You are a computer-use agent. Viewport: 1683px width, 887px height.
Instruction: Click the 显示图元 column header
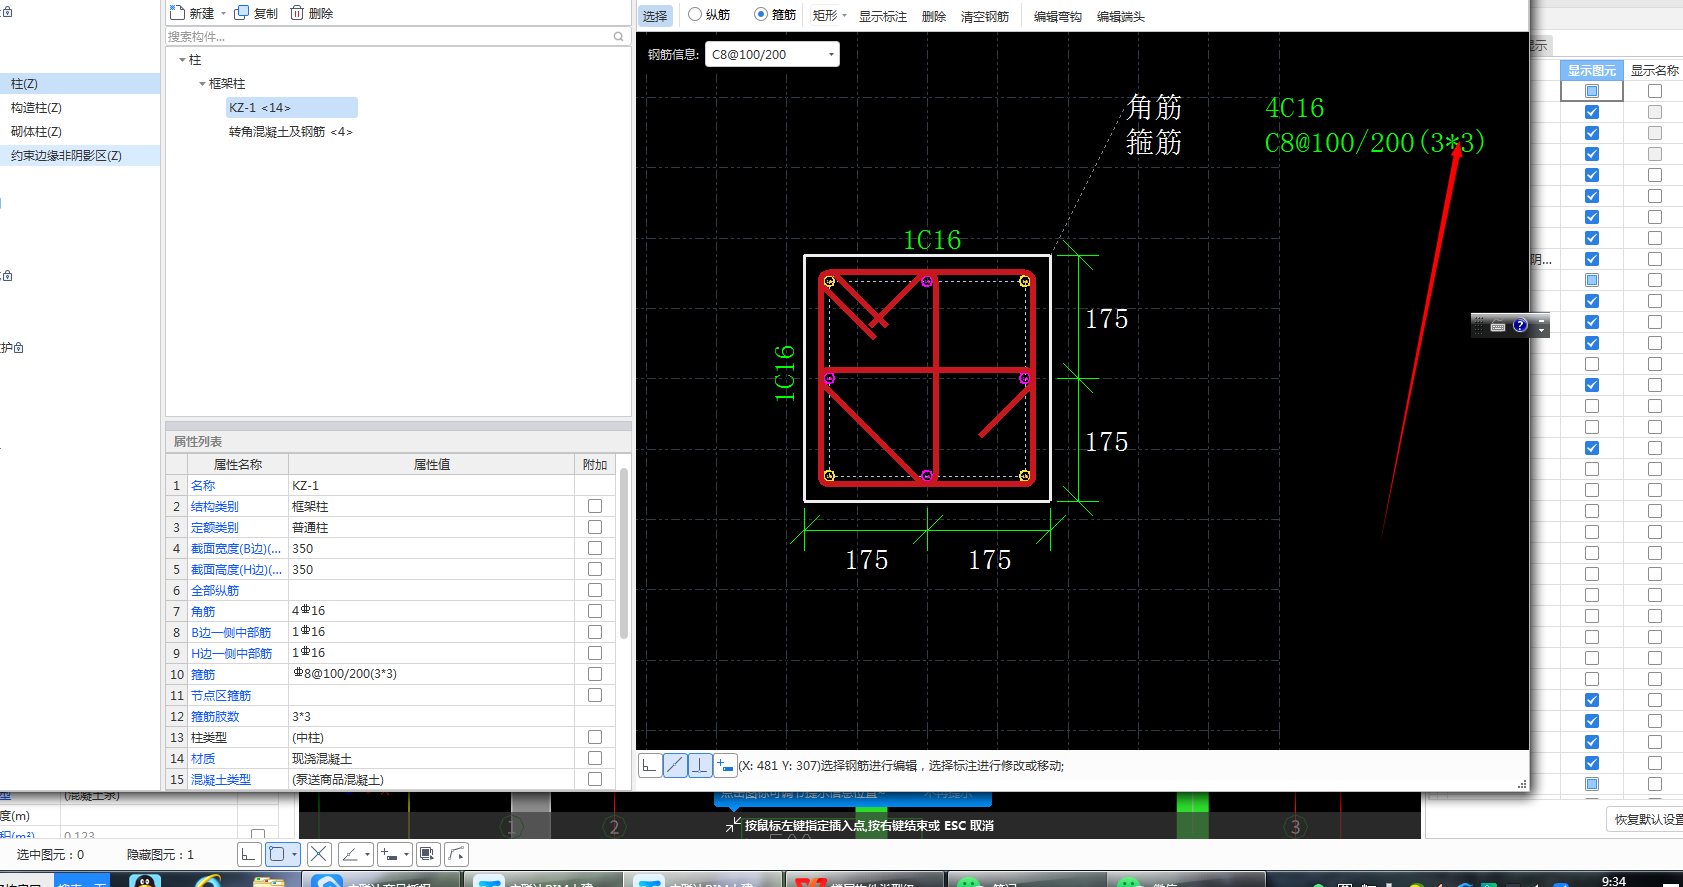(1591, 70)
